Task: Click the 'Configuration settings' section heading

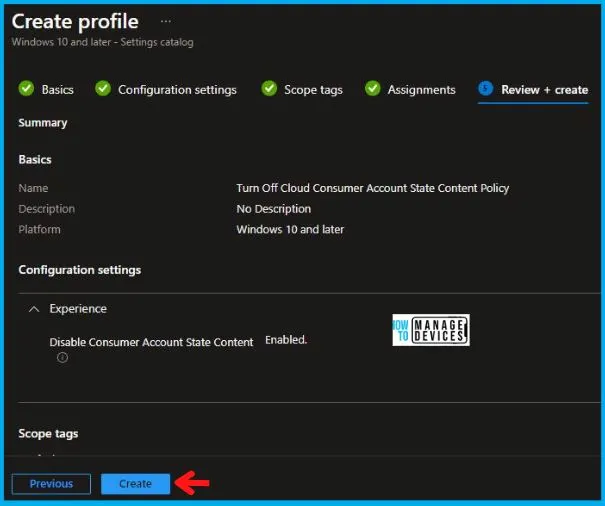Action: [x=80, y=270]
